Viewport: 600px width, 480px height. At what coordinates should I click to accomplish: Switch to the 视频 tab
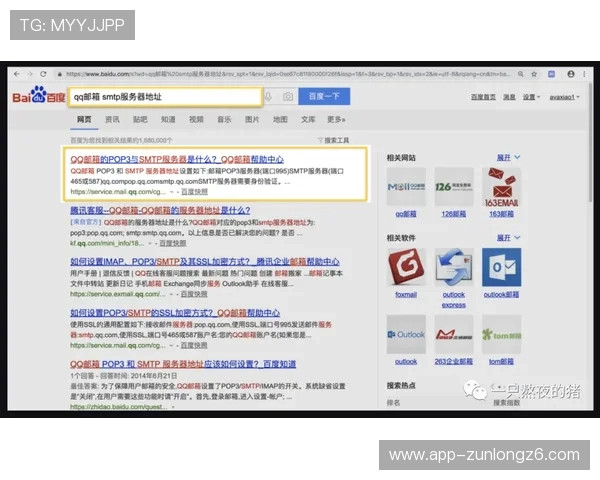(x=196, y=119)
